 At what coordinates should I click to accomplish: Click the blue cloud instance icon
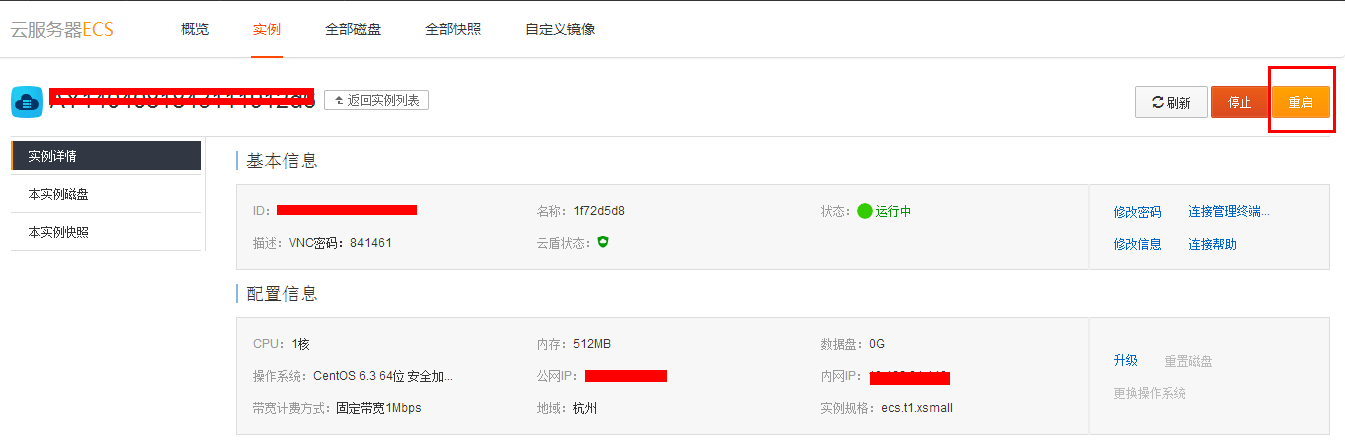coord(26,101)
